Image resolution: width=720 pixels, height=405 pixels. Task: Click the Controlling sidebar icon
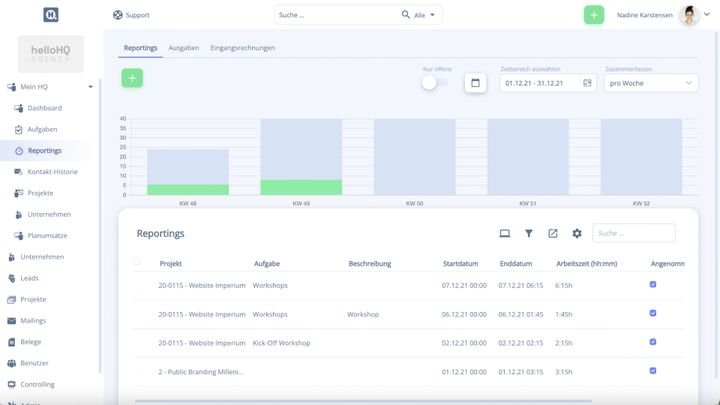[x=11, y=384]
